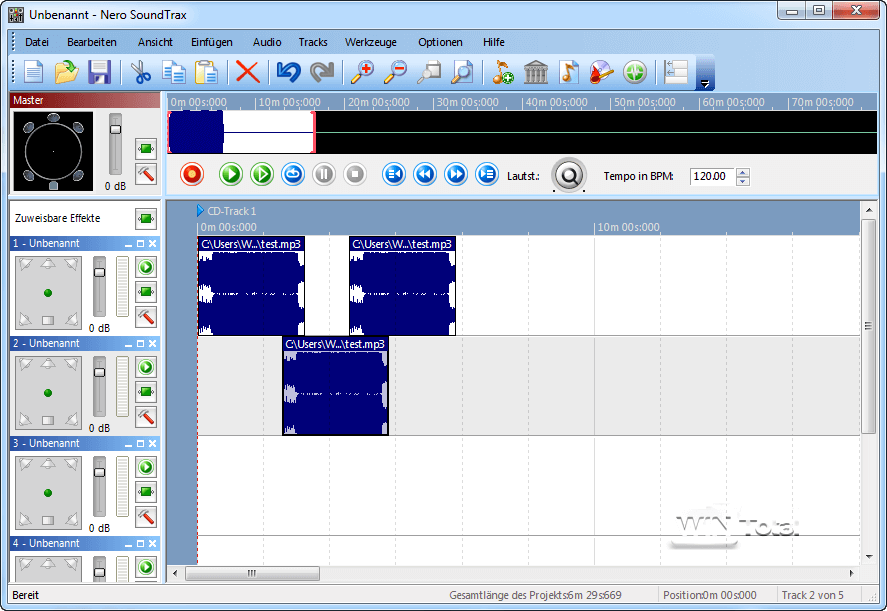Click track 1 volume fader
Image resolution: width=887 pixels, height=611 pixels.
coord(100,273)
